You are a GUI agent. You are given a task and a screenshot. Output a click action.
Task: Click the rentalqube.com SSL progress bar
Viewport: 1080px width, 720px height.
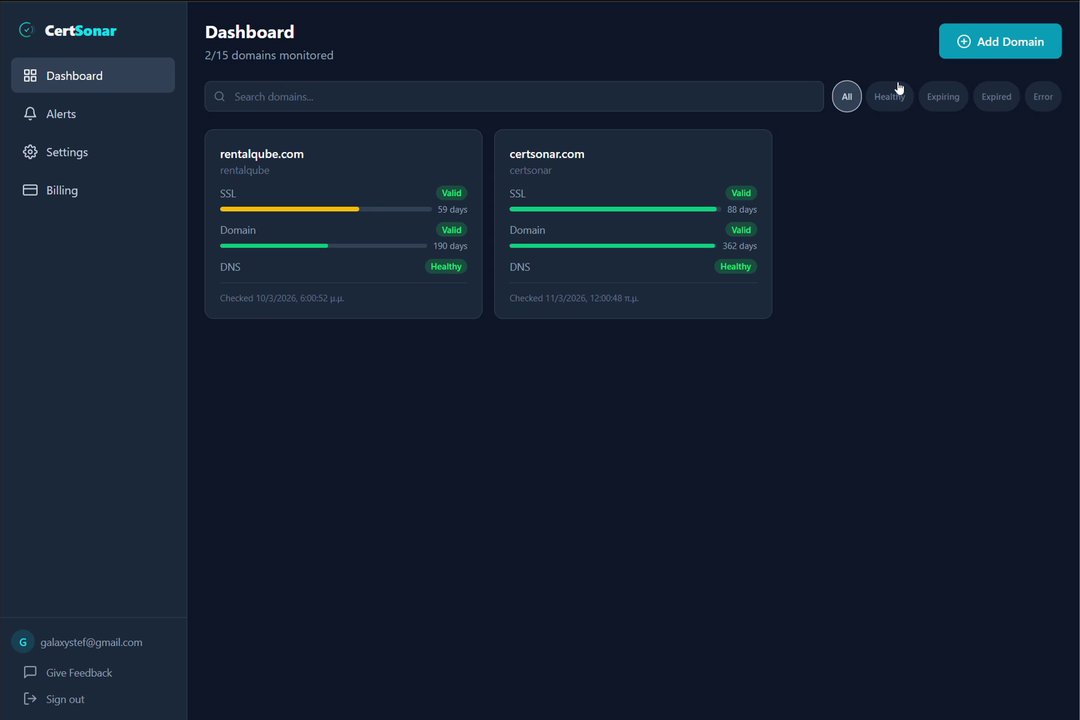[x=325, y=209]
